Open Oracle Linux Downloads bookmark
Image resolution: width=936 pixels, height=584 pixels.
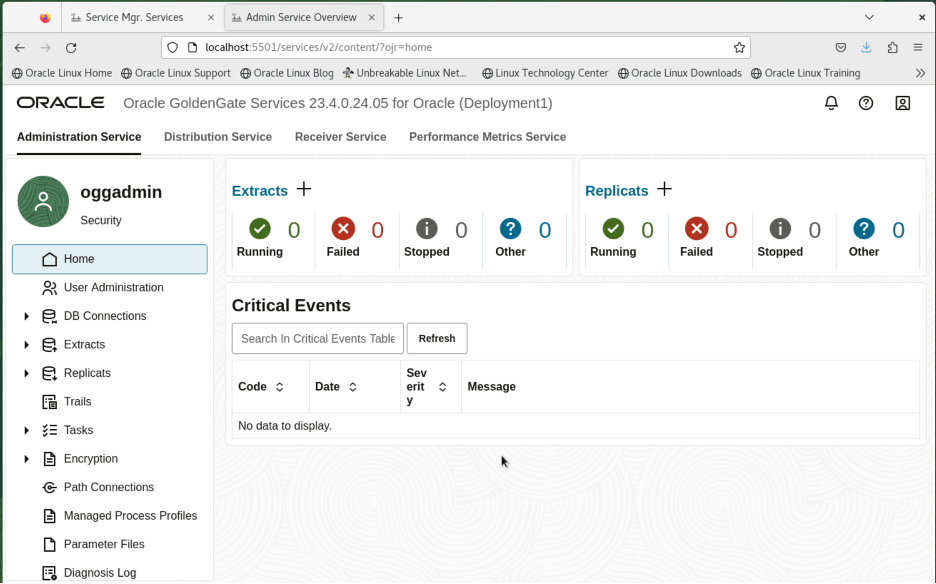point(679,73)
